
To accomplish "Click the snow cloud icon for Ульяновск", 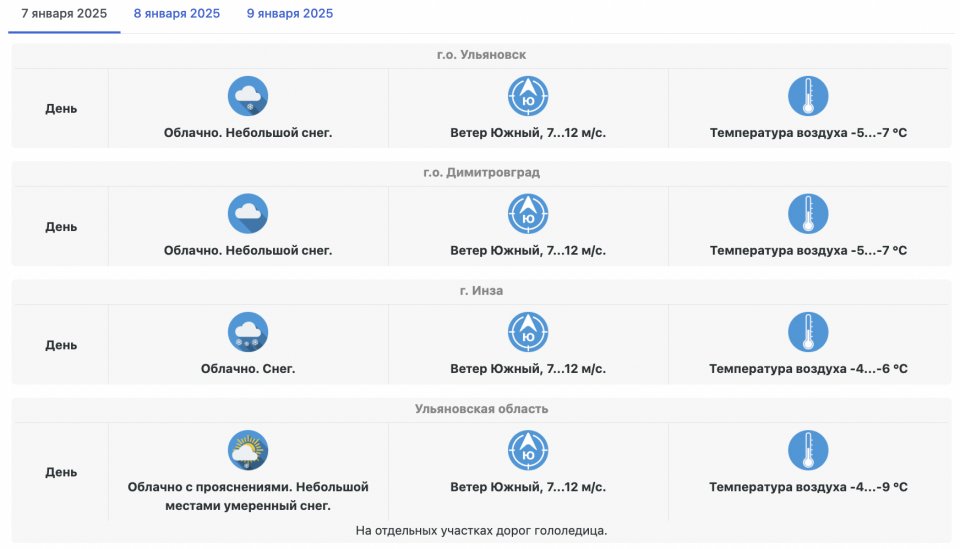I will click(x=248, y=96).
